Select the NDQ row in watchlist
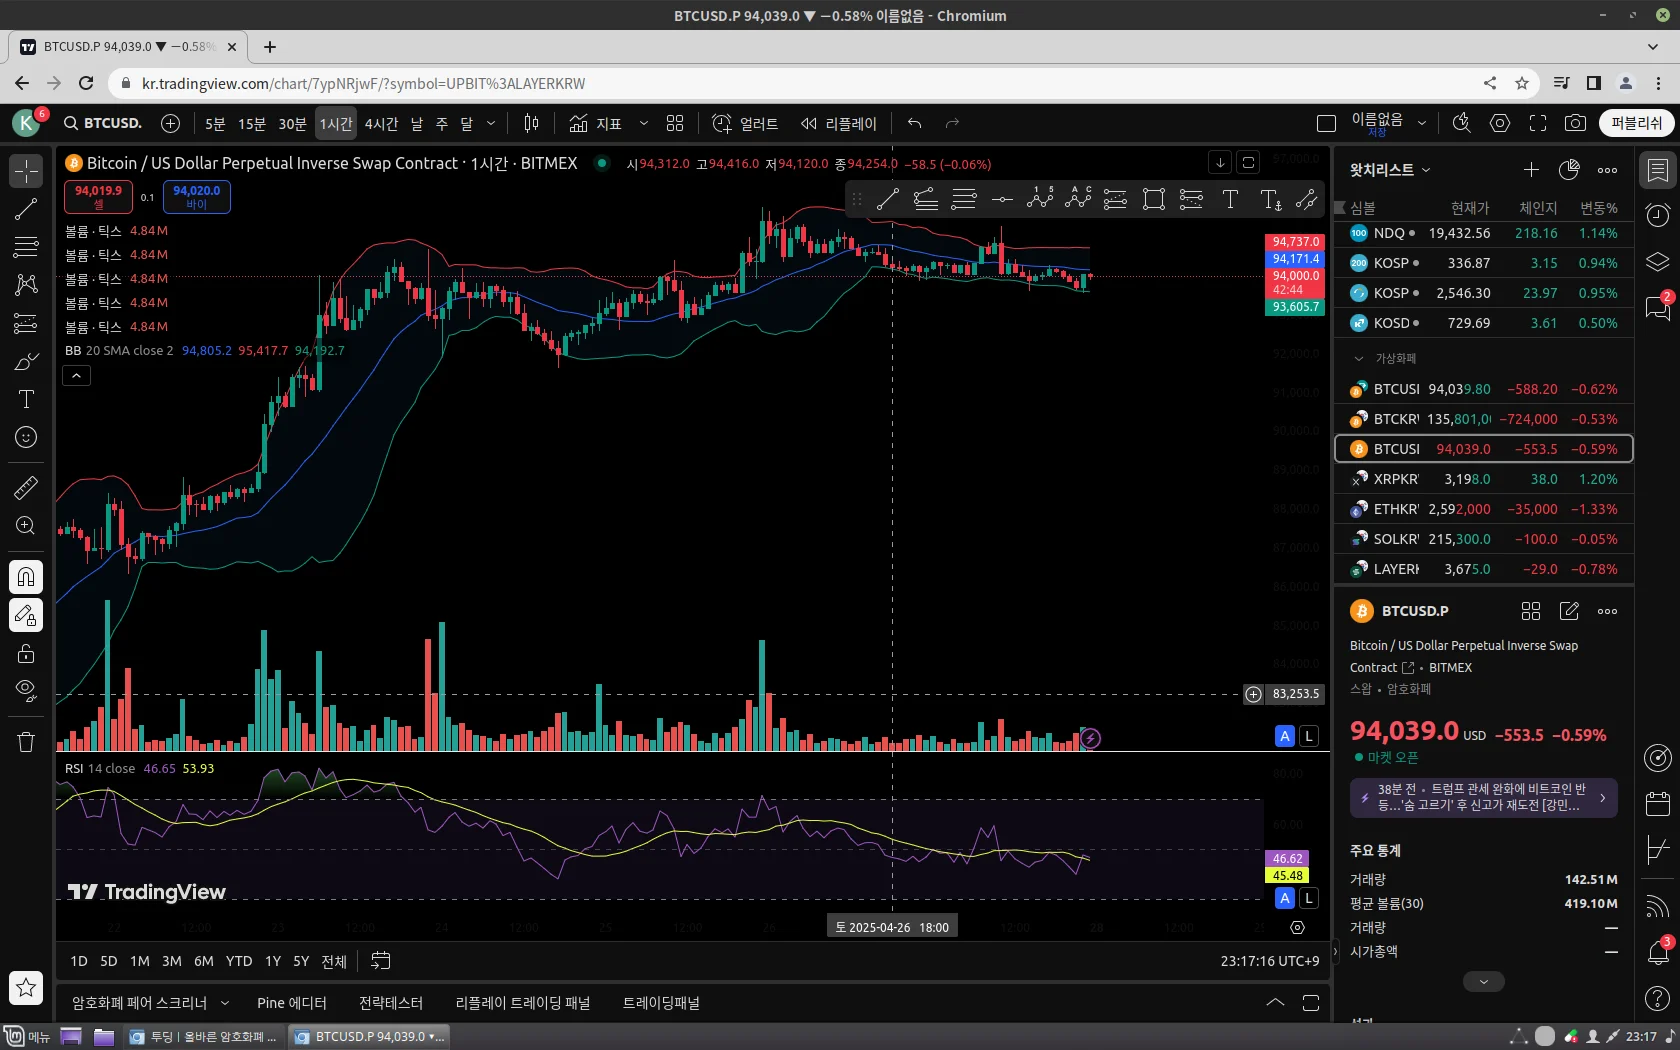 pyautogui.click(x=1484, y=233)
